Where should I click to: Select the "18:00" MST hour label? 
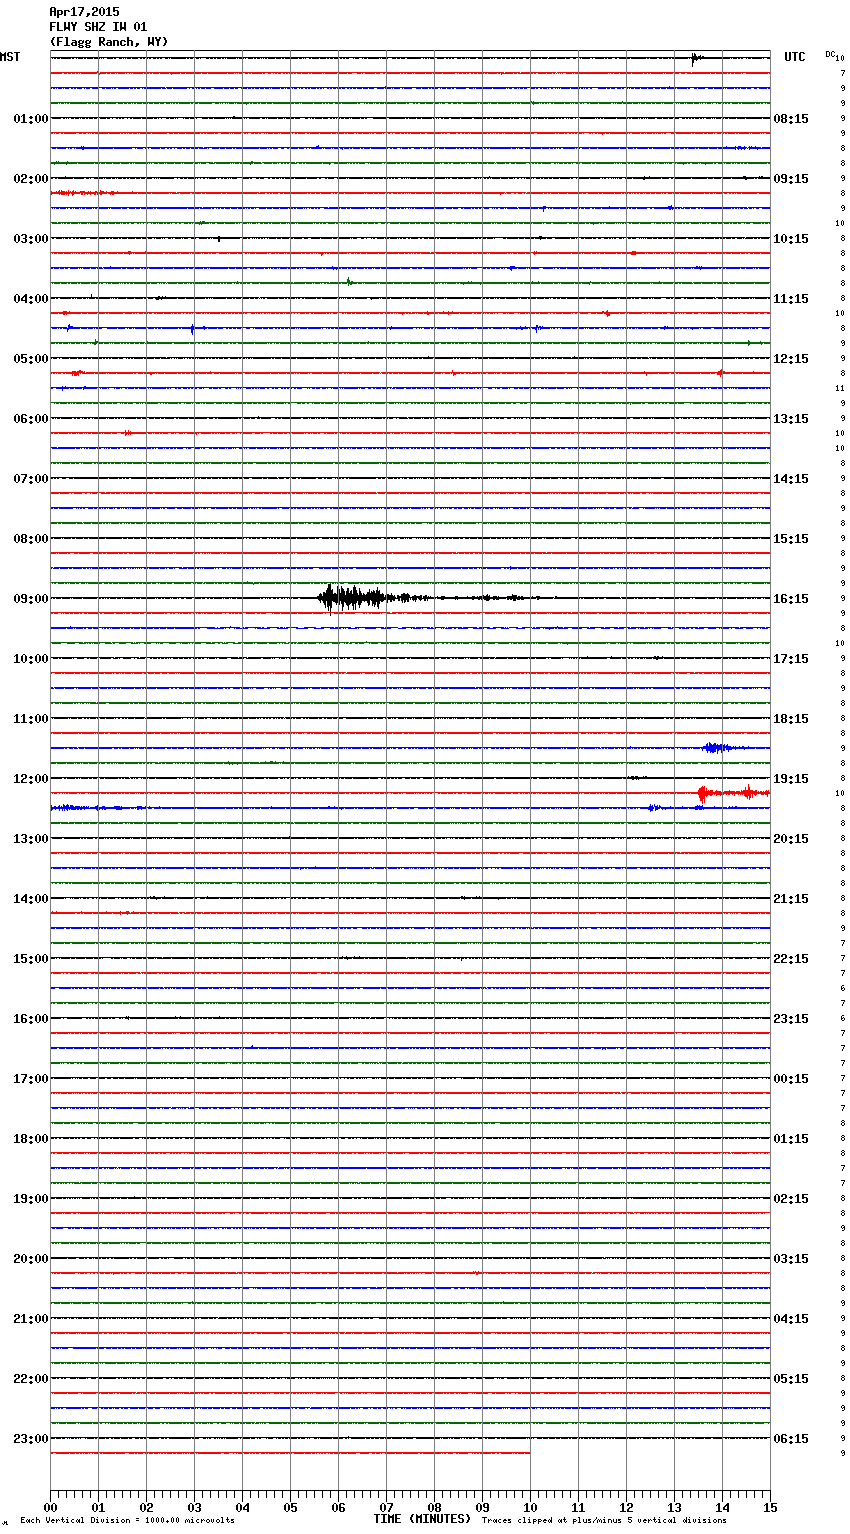(x=31, y=1139)
